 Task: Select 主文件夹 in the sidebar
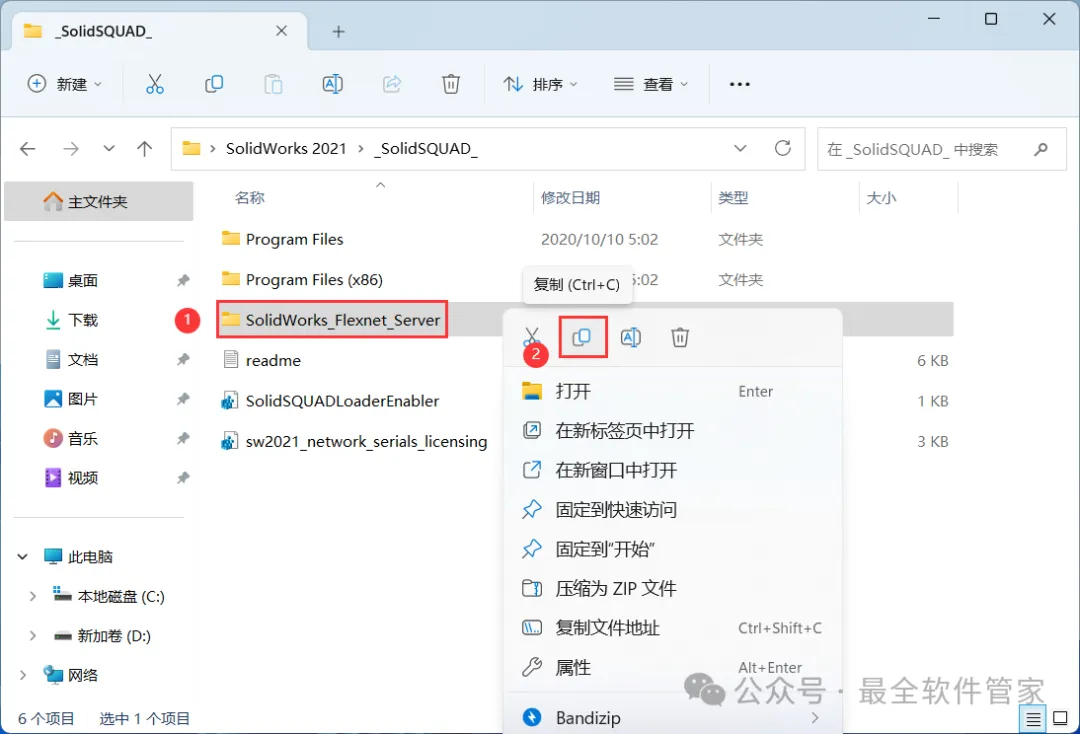point(98,201)
